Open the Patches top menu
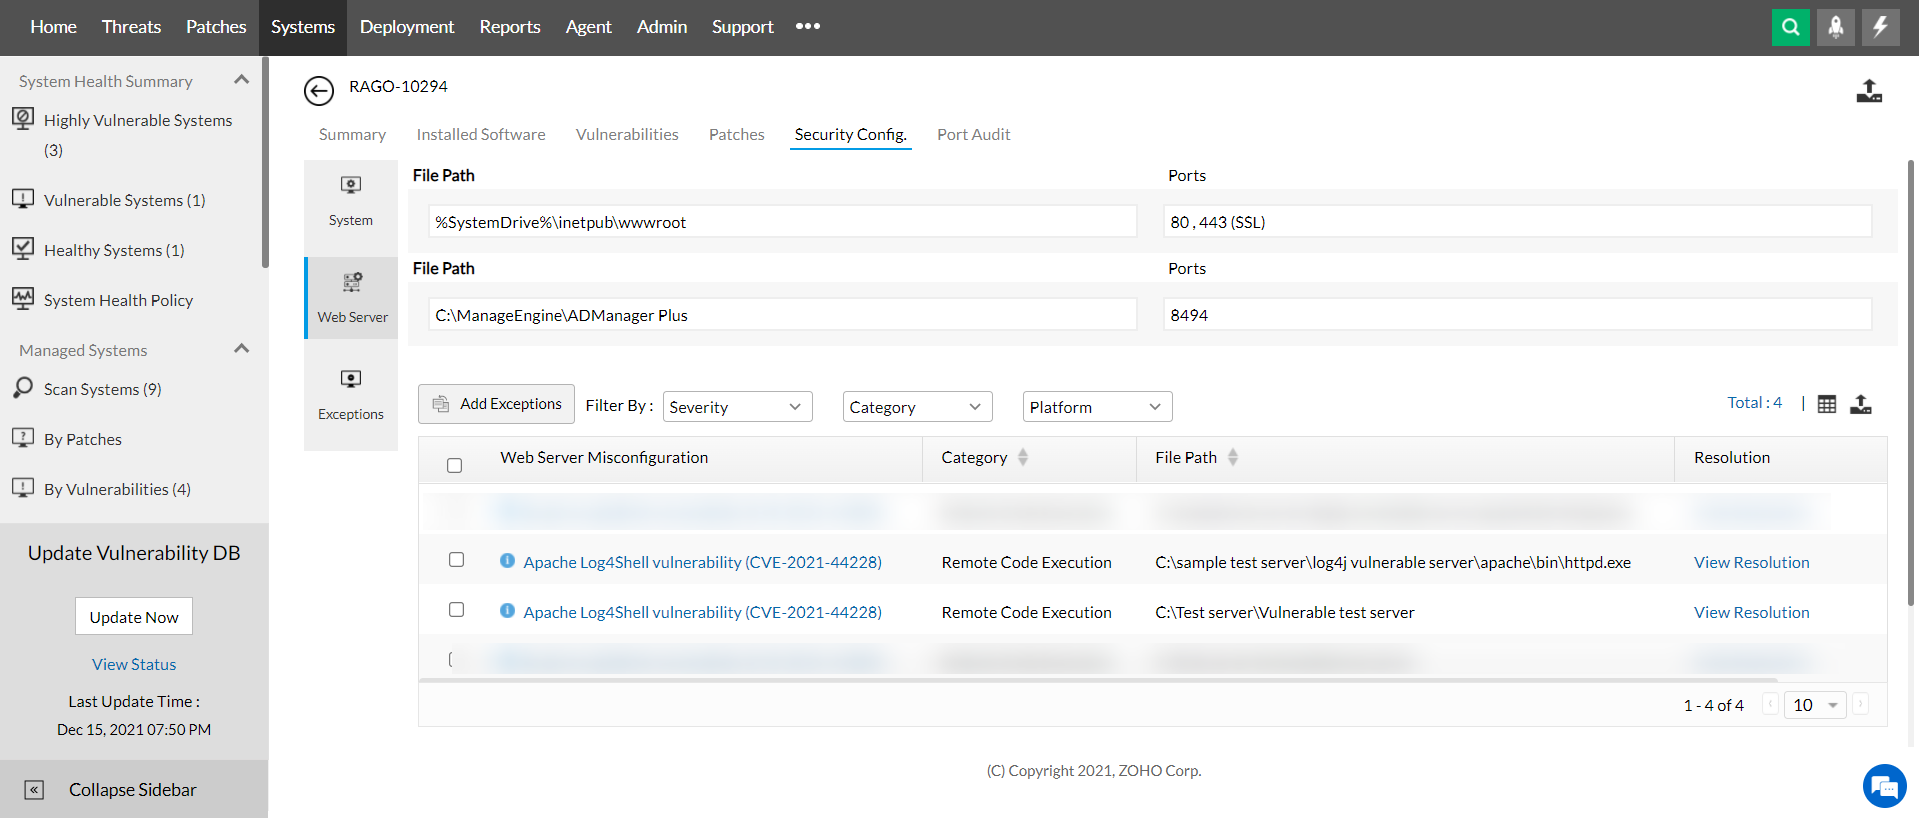Screen dimensions: 1919x818 (216, 27)
